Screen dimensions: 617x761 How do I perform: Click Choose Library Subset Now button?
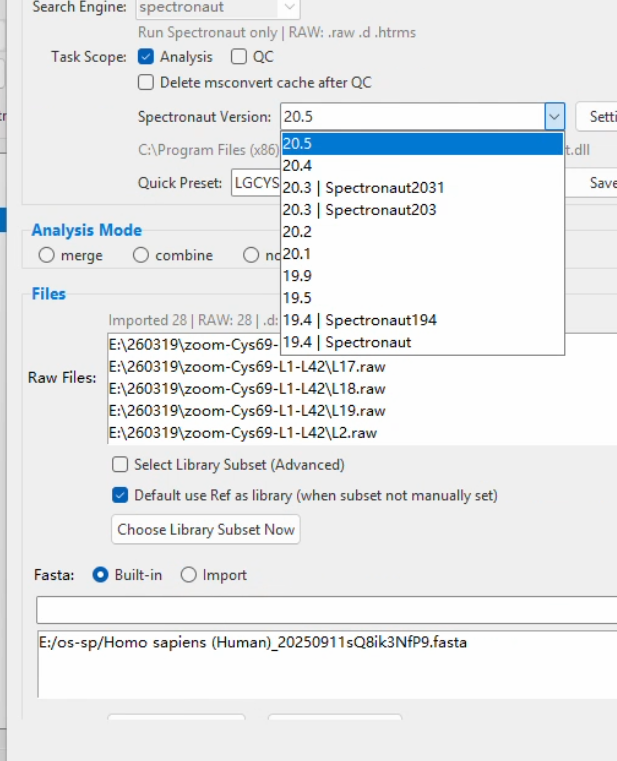tap(206, 529)
